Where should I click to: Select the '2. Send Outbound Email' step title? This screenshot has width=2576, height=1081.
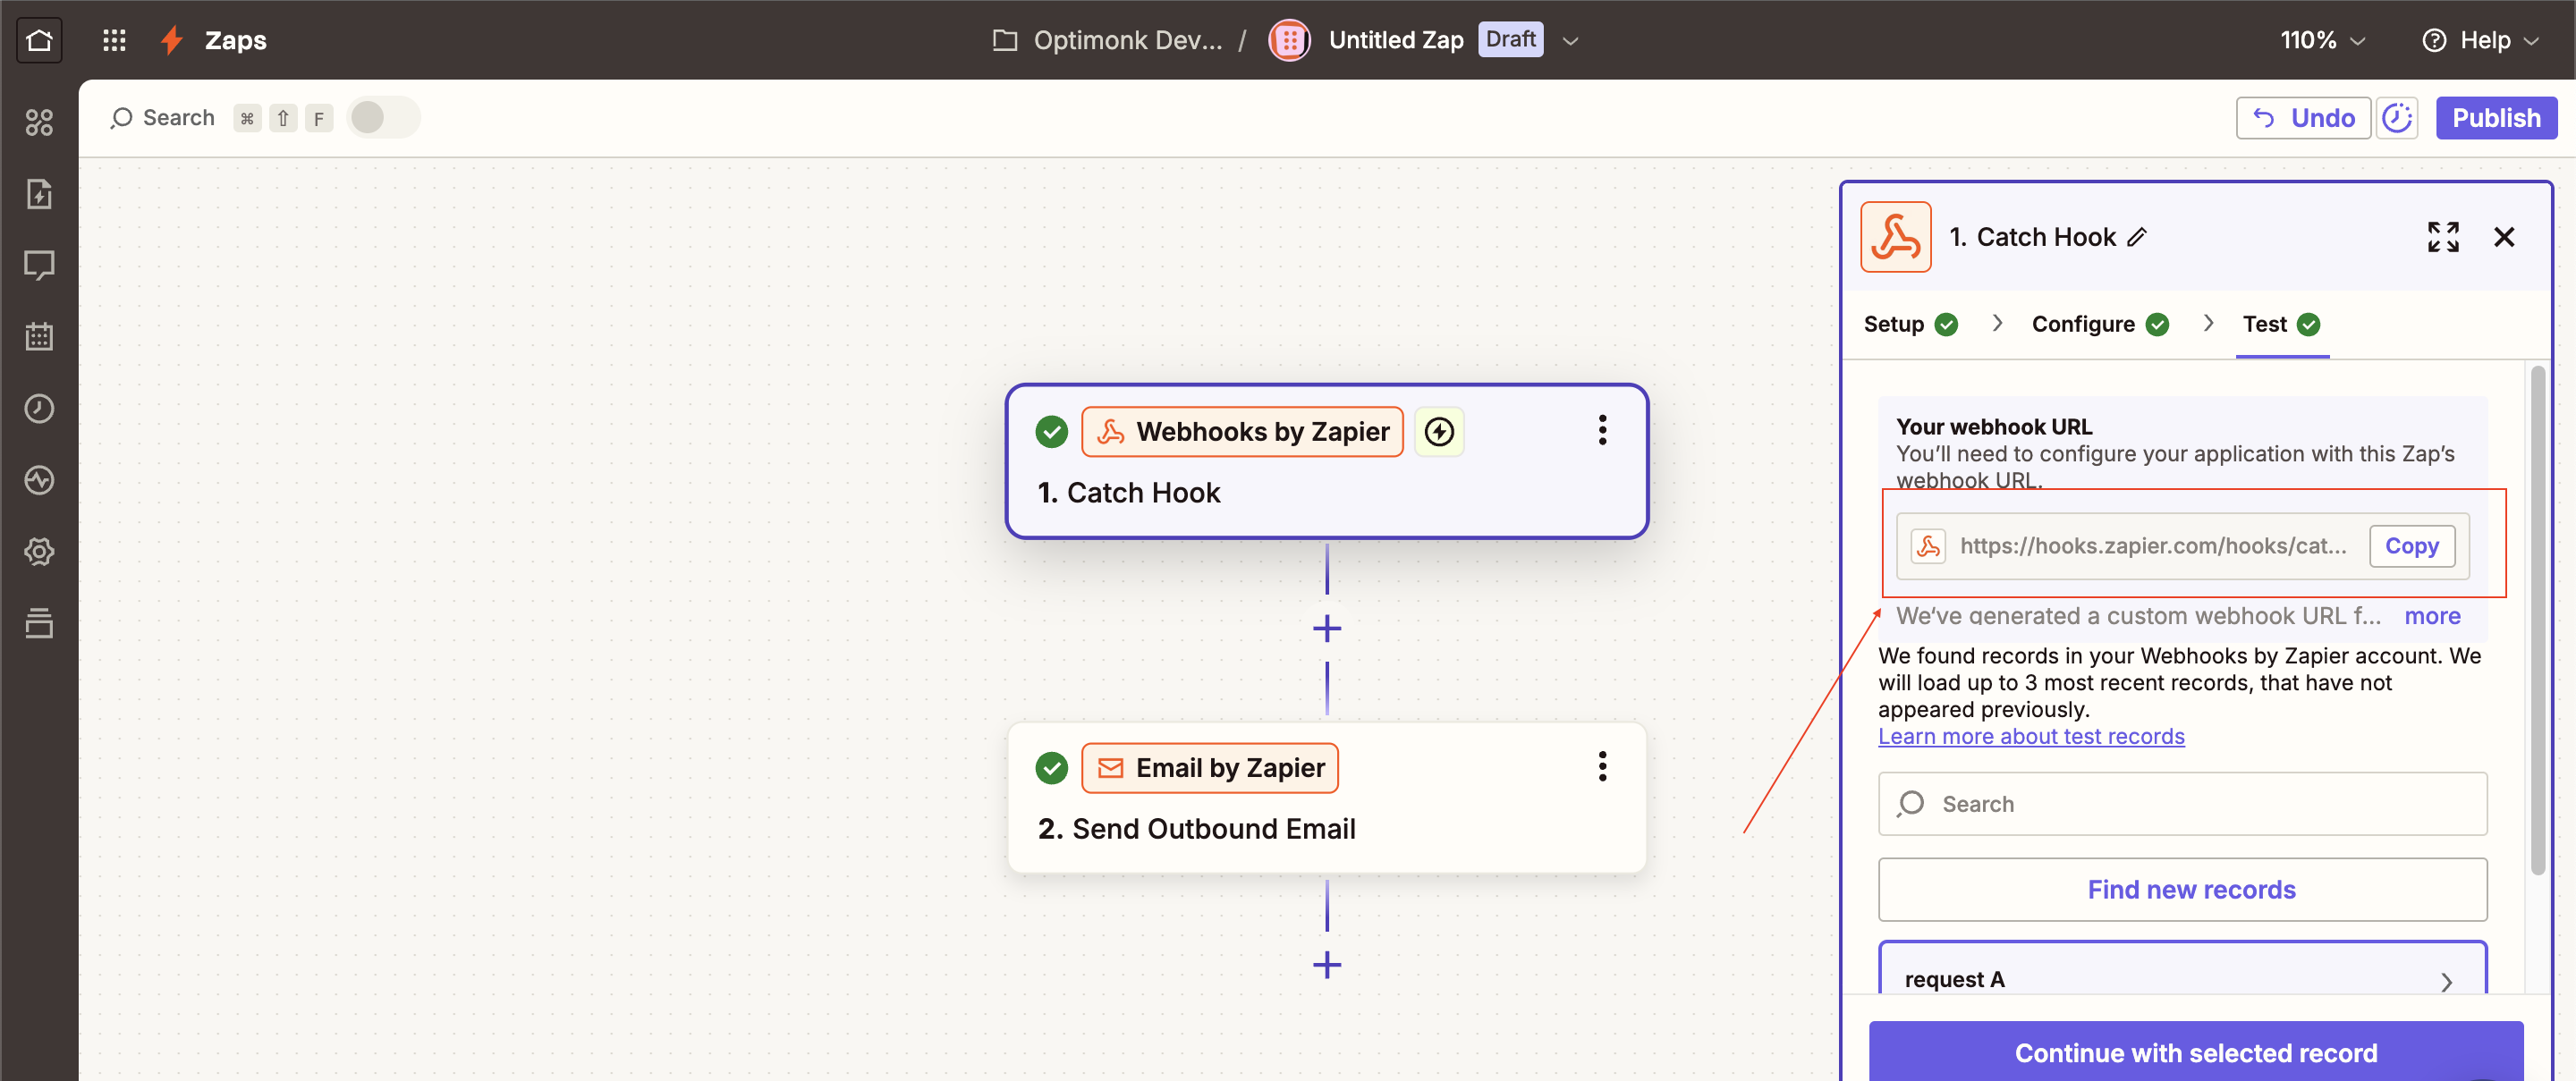1196,829
